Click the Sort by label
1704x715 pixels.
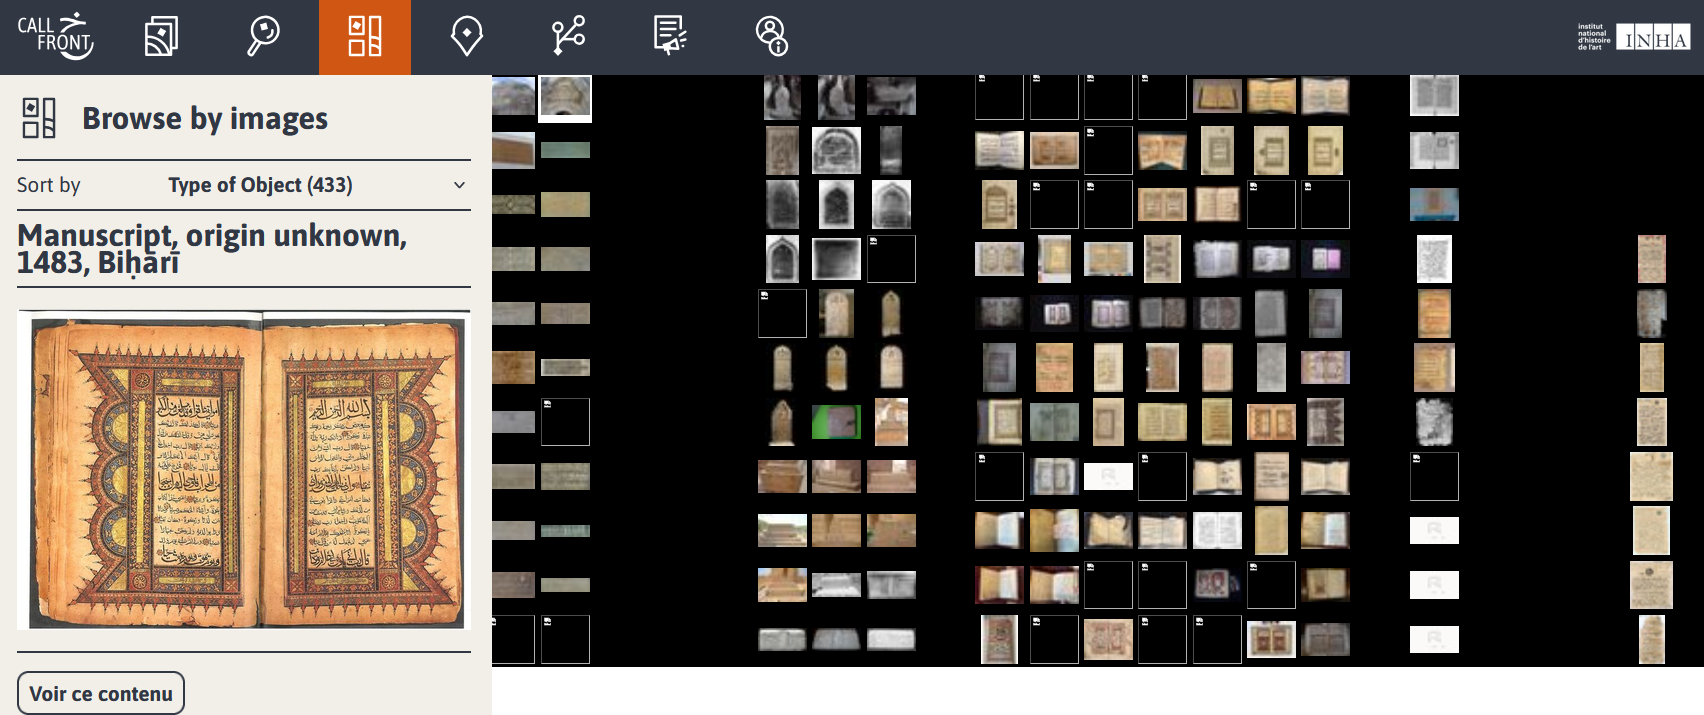coord(49,185)
